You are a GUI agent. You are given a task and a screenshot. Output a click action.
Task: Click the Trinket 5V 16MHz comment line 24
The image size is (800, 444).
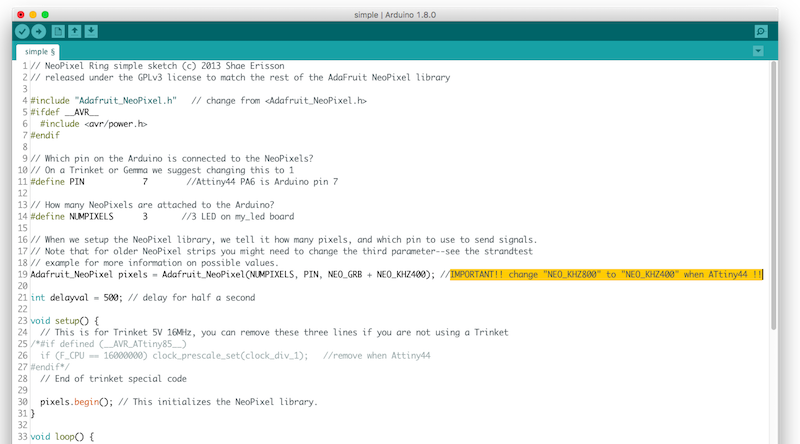coord(274,332)
